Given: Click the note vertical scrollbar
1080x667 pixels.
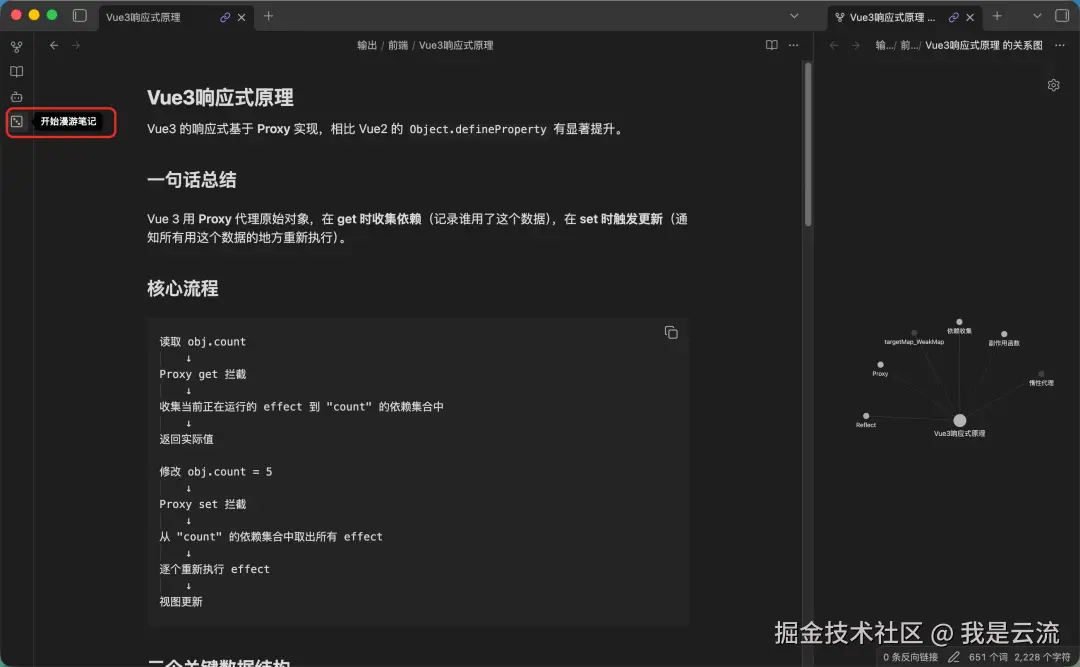Looking at the screenshot, I should click(808, 145).
